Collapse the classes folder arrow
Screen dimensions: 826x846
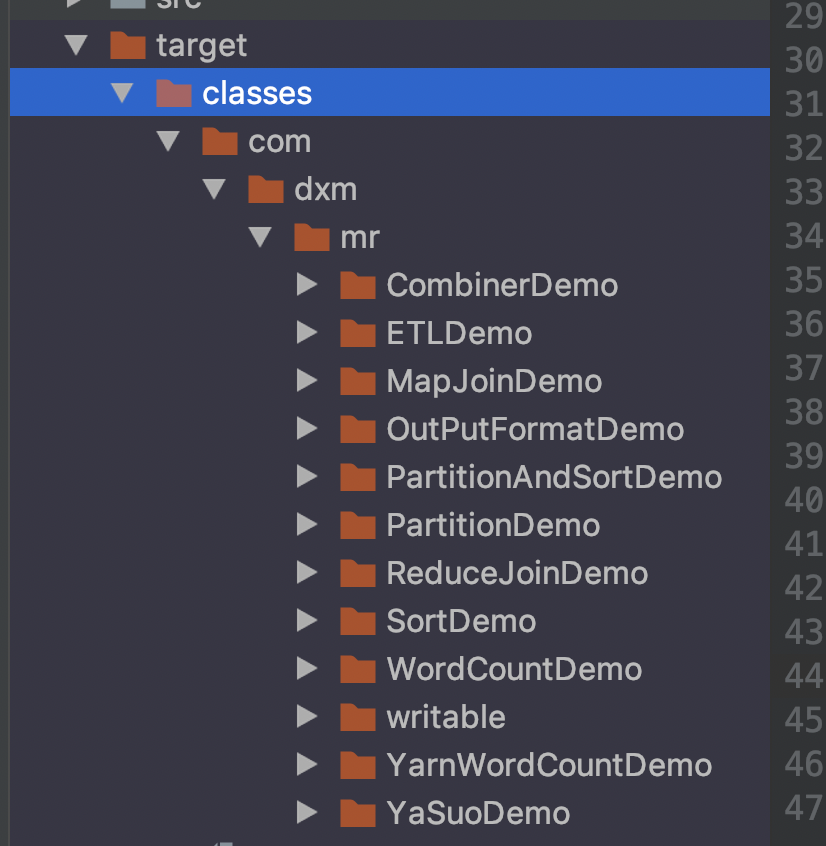[x=122, y=94]
